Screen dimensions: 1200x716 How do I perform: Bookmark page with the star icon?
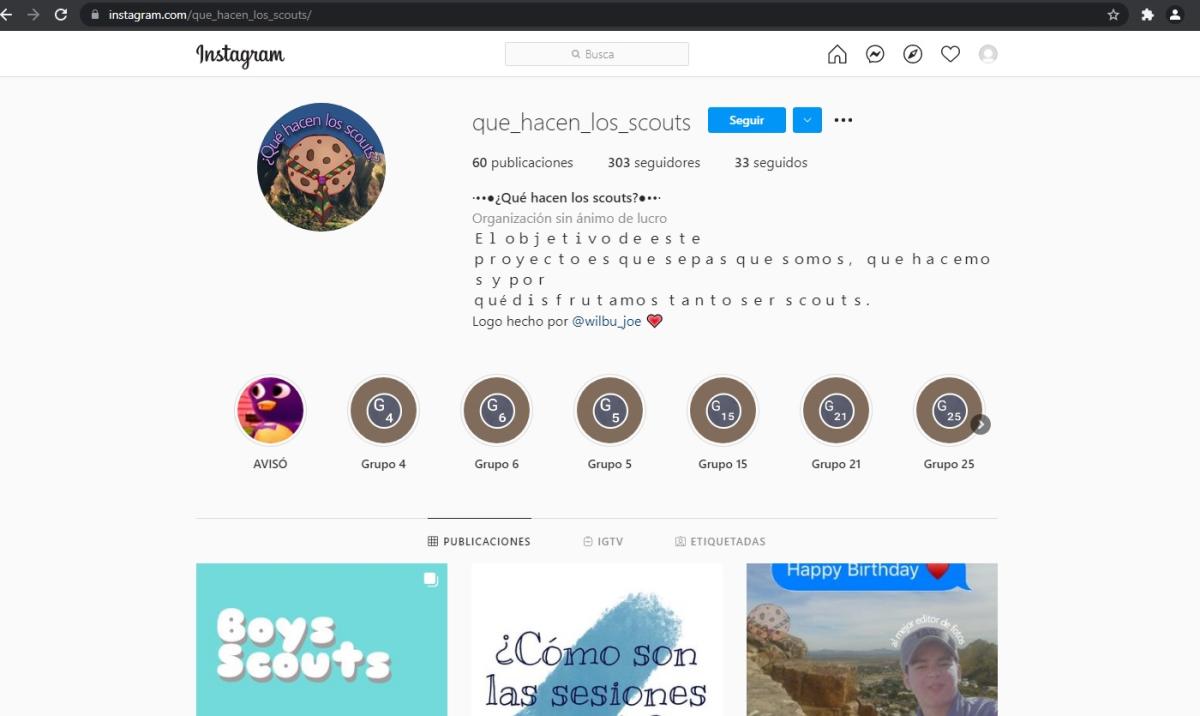(x=1113, y=15)
